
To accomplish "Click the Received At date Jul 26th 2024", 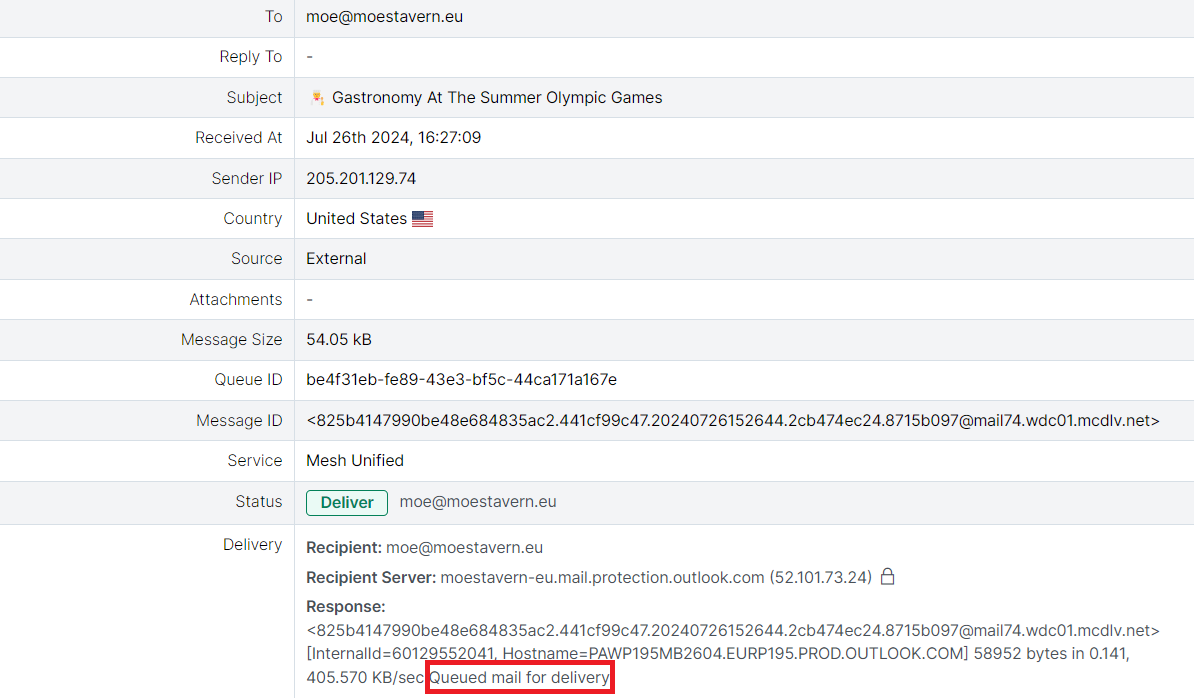I will pyautogui.click(x=393, y=138).
